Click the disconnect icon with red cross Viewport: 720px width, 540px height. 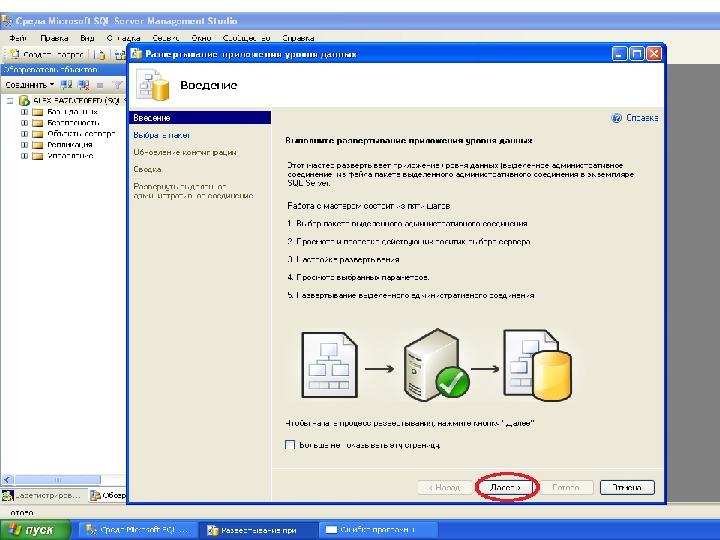pos(83,85)
